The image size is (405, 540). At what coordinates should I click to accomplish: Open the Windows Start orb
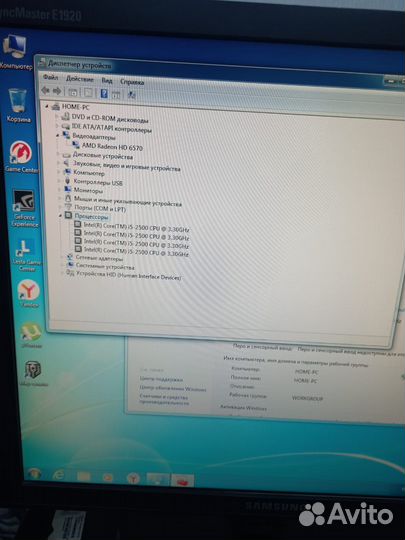click(x=34, y=474)
